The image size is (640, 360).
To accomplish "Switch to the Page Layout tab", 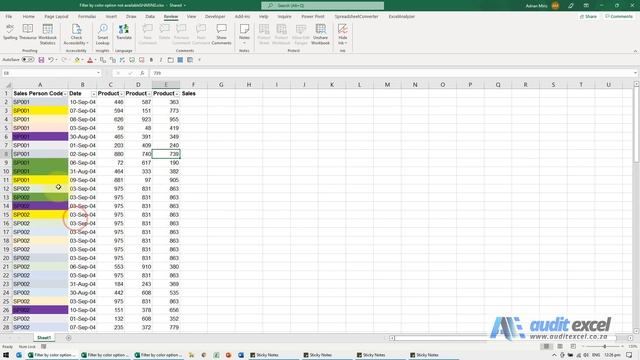I will [x=56, y=16].
